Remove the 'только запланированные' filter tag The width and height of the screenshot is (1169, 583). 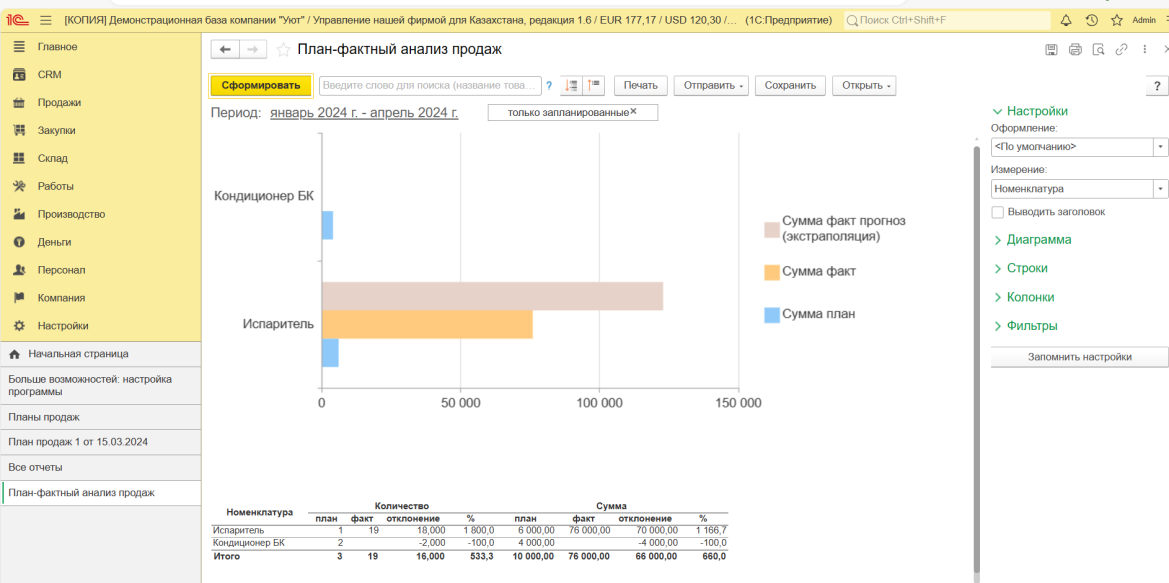coord(633,111)
